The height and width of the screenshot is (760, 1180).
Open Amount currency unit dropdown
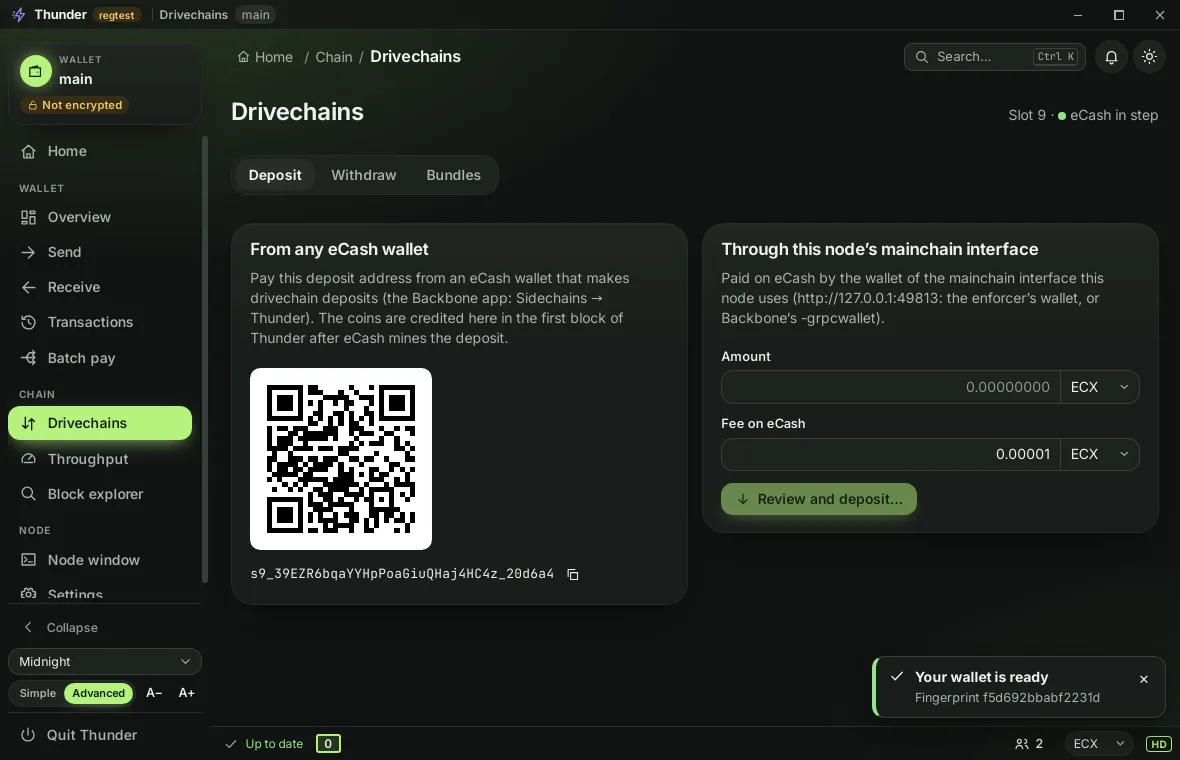click(x=1099, y=387)
